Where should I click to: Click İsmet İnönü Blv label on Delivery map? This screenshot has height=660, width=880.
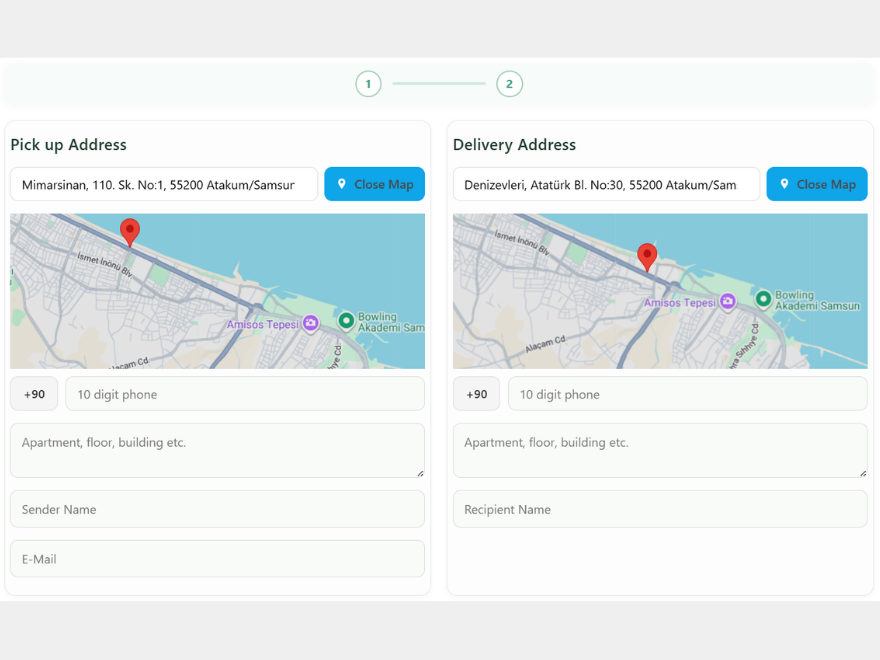point(522,242)
